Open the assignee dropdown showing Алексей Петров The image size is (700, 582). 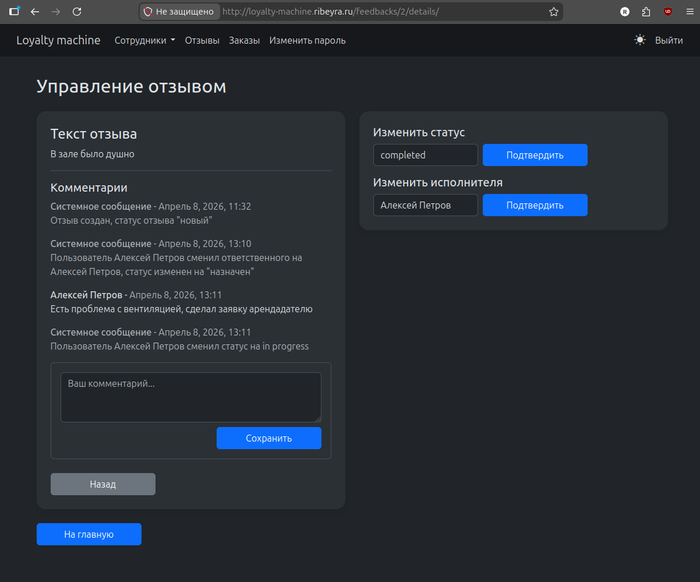pos(425,205)
